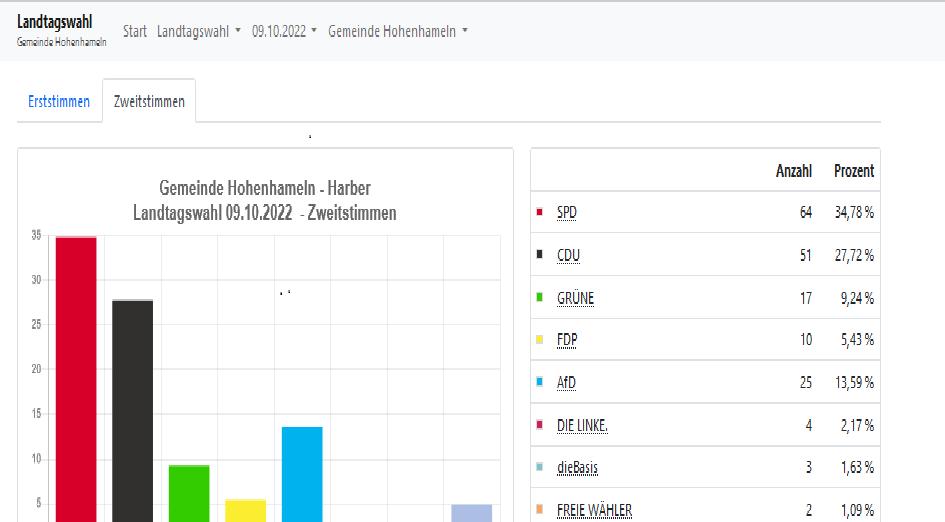Image resolution: width=945 pixels, height=522 pixels.
Task: Click the SPD percentage 34,78 %
Action: (x=854, y=212)
